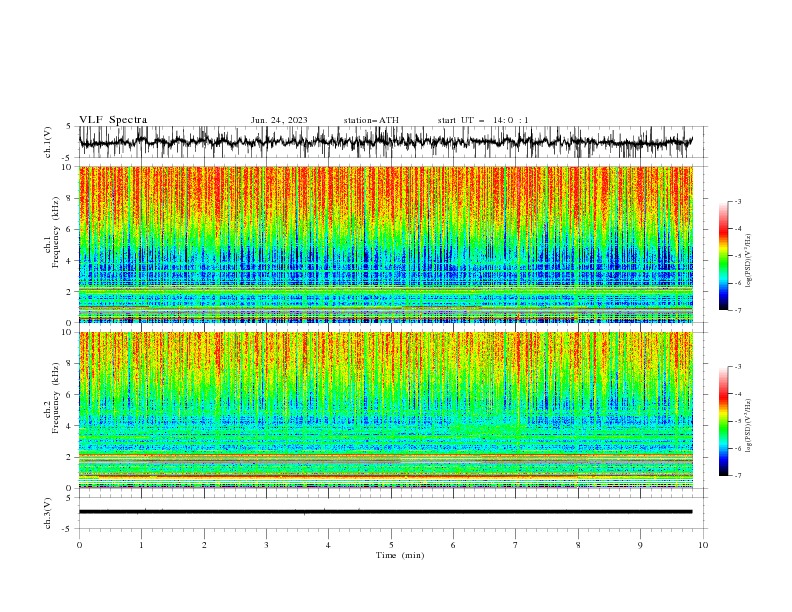The width and height of the screenshot is (792, 612).
Task: Click the time axis tick label "3"
Action: (266, 545)
